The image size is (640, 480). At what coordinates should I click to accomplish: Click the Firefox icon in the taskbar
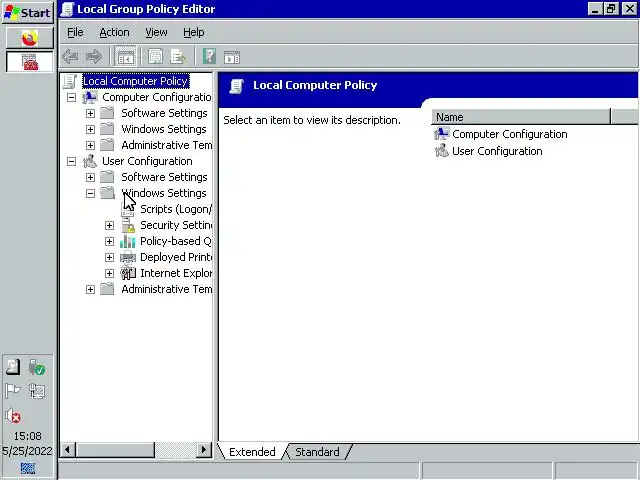pyautogui.click(x=29, y=39)
